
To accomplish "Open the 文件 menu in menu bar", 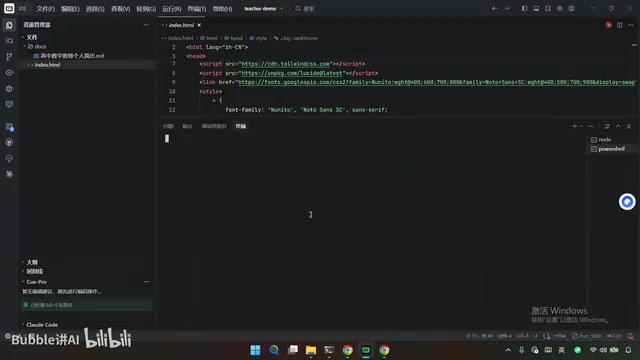I will pyautogui.click(x=45, y=9).
